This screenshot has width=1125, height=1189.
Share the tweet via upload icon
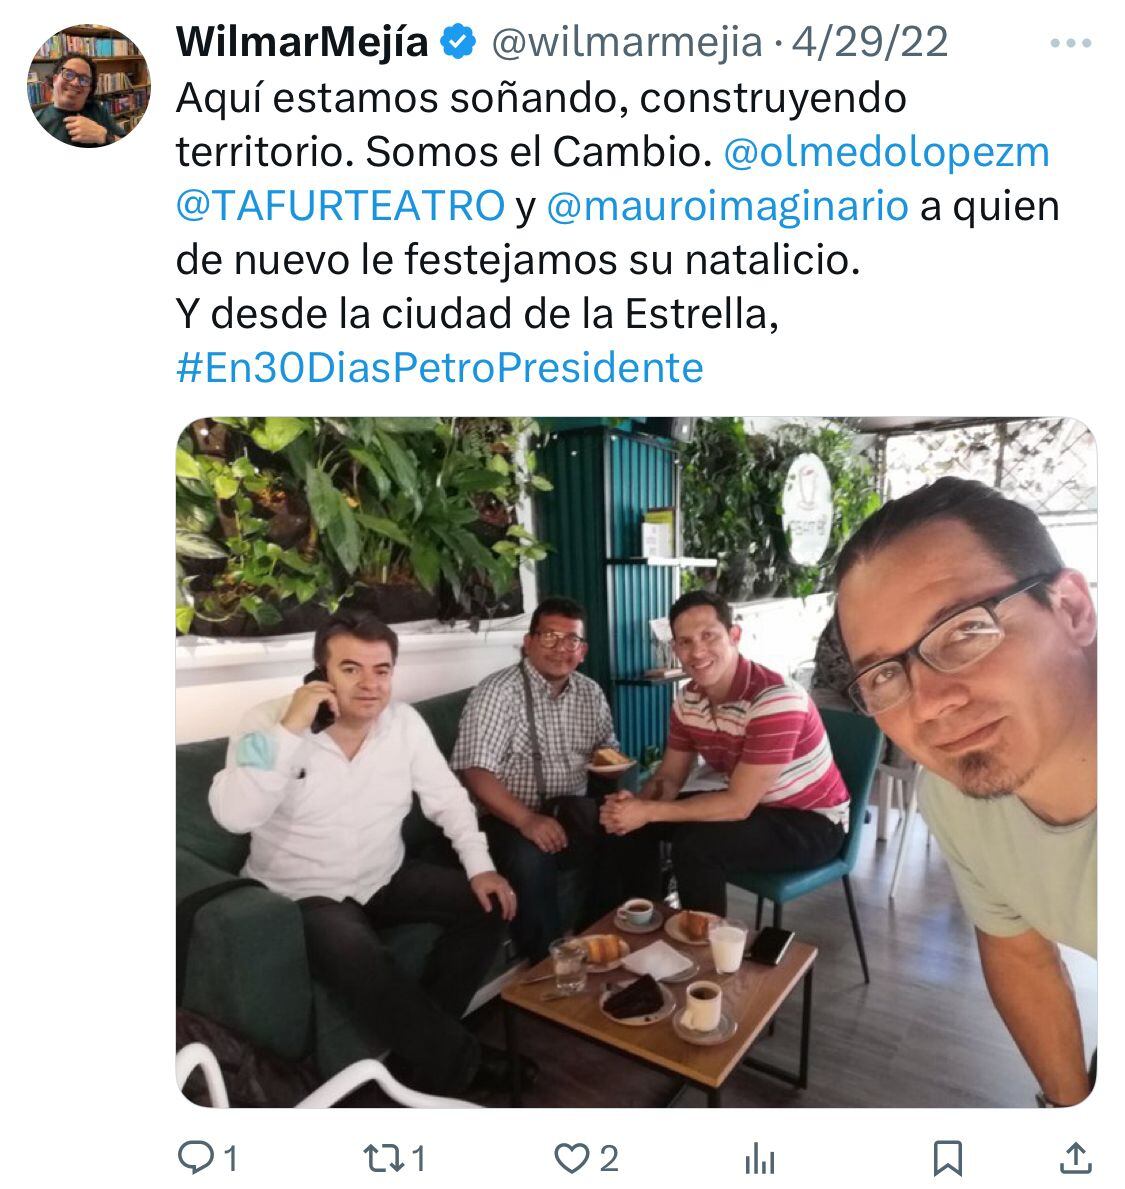pos(1075,1158)
